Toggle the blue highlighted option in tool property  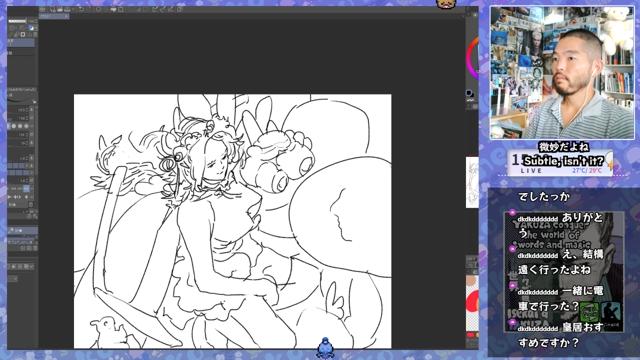26,189
